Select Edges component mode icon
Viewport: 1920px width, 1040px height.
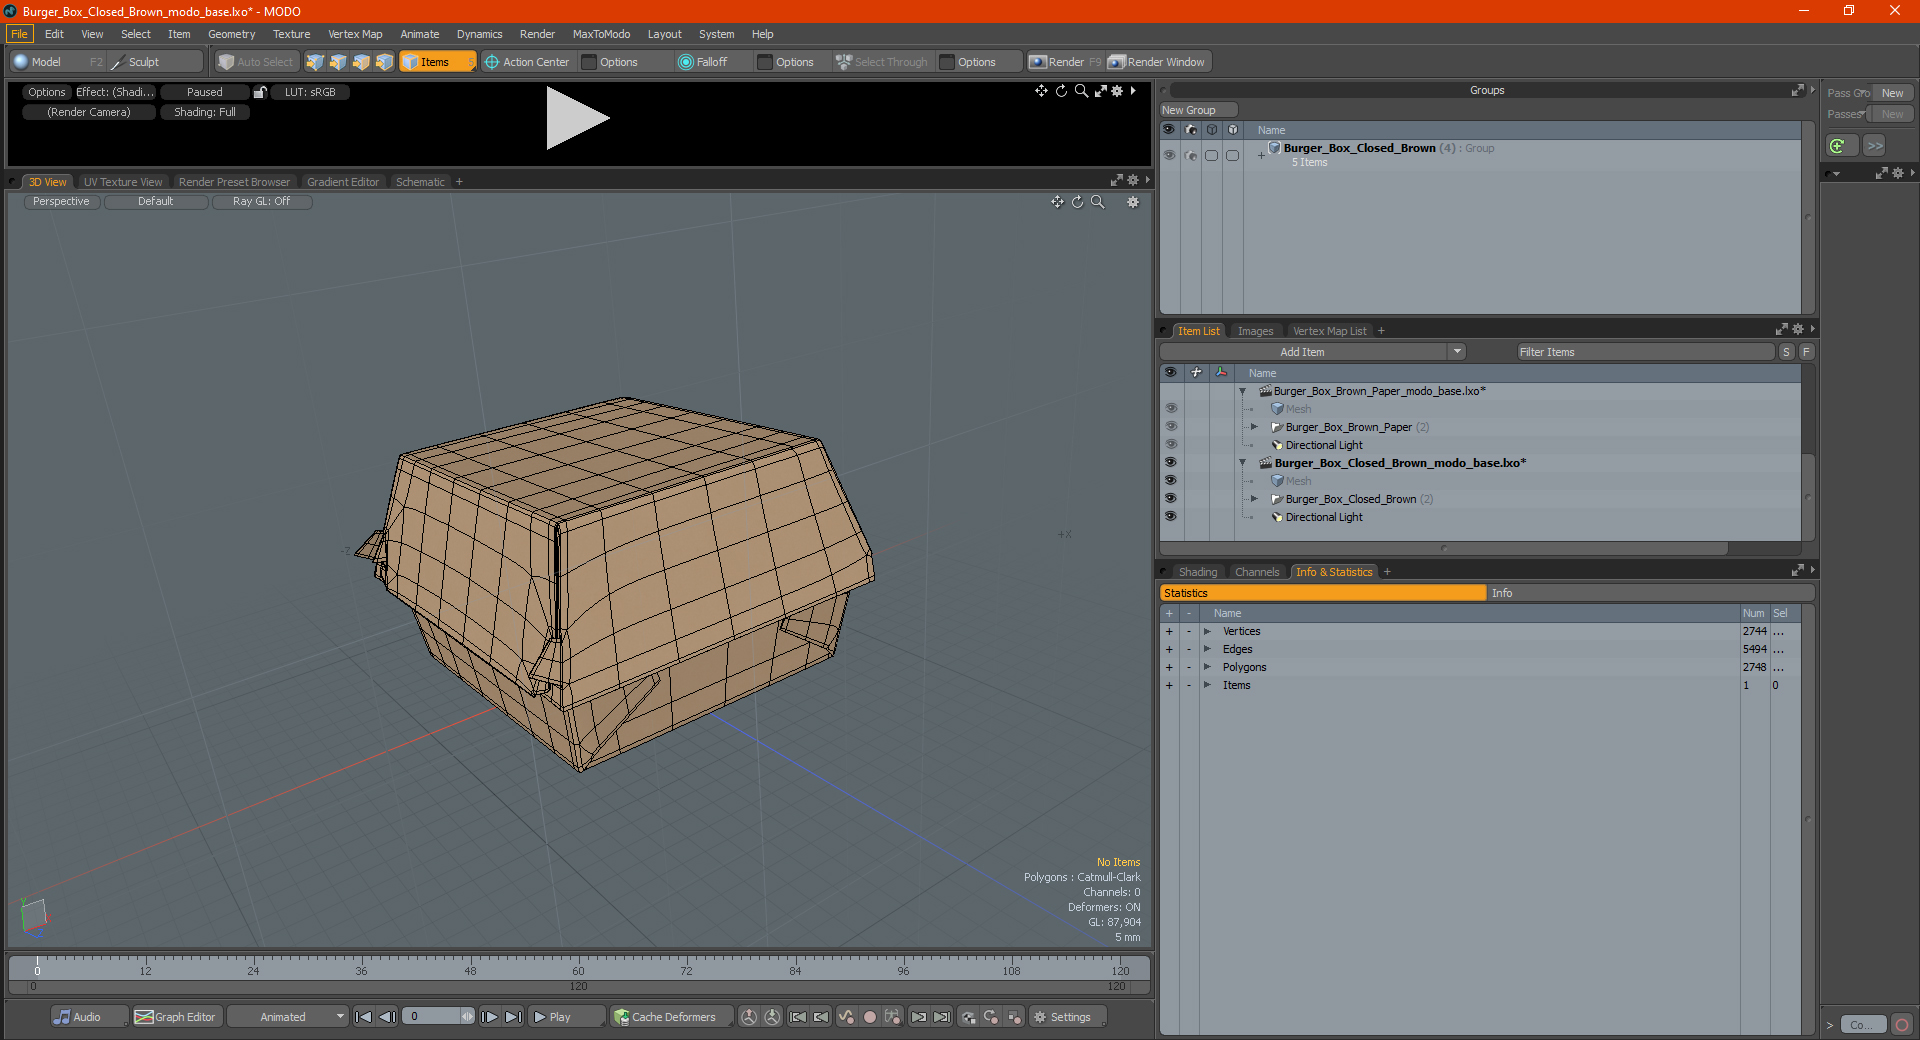pyautogui.click(x=338, y=62)
